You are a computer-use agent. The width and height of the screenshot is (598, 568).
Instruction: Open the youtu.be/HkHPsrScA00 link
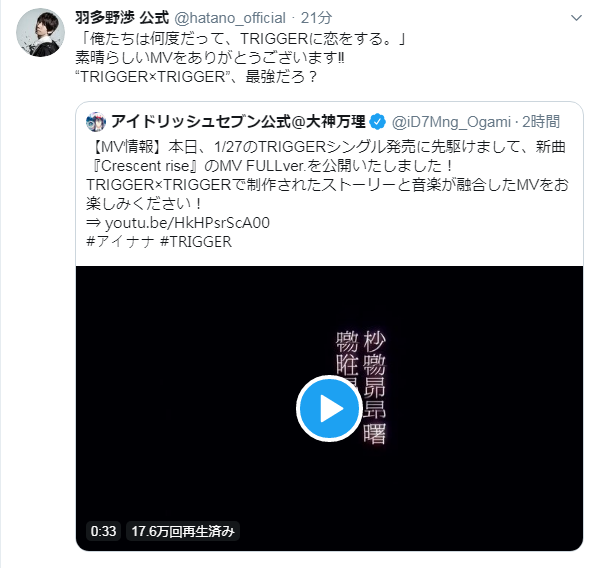187,223
